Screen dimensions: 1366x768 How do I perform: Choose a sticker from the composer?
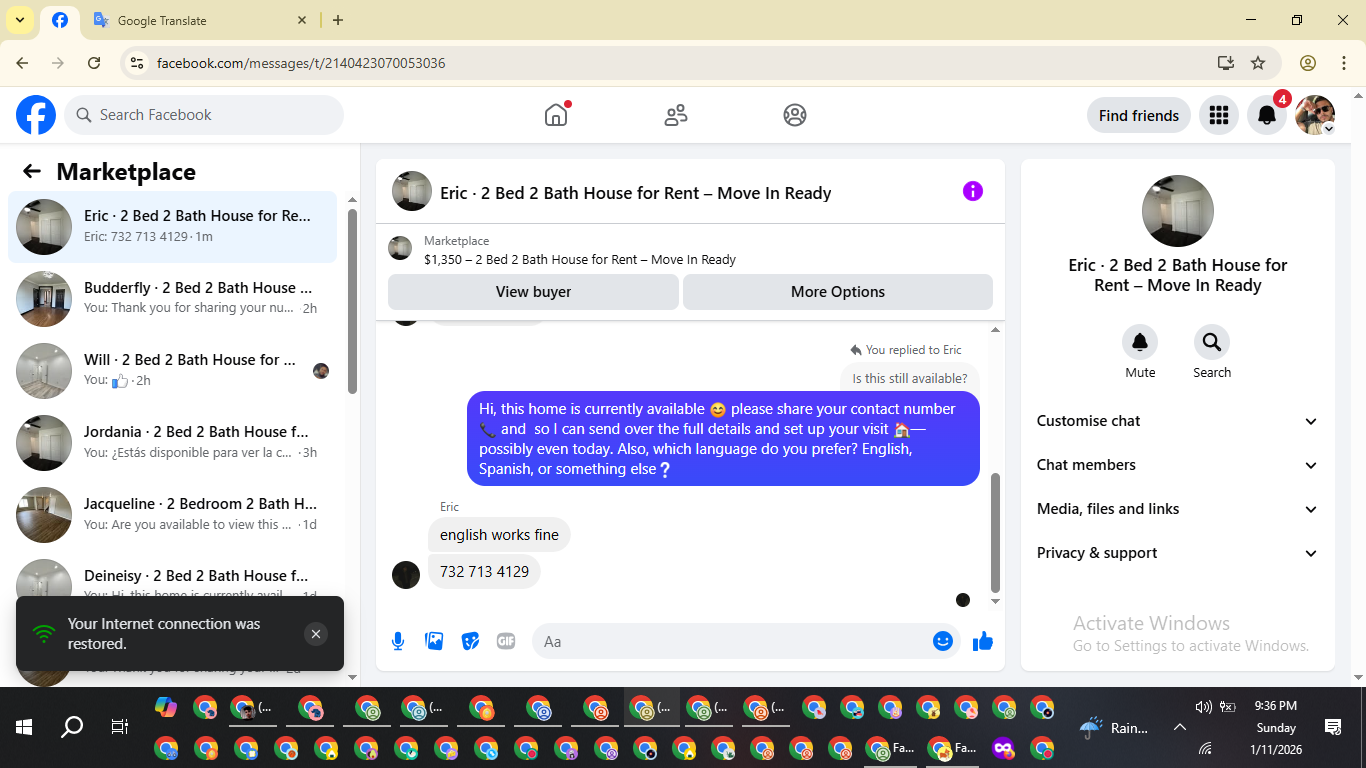click(x=470, y=641)
